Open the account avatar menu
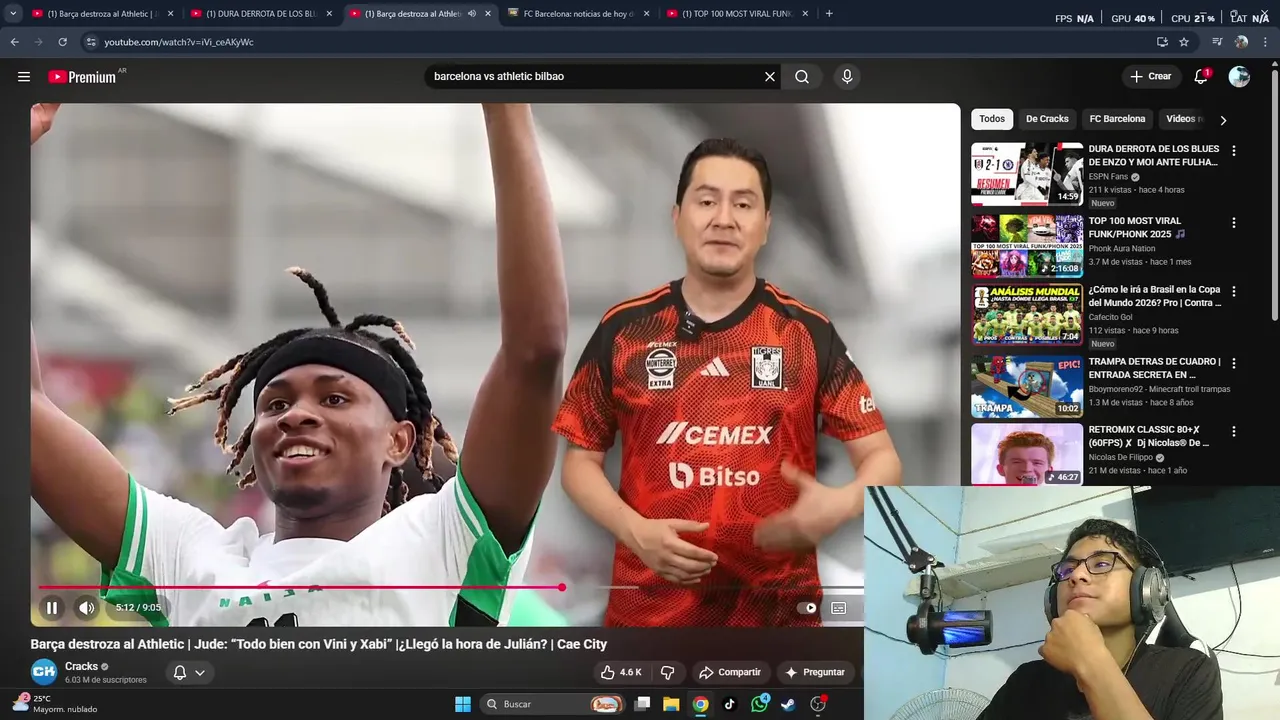 pyautogui.click(x=1239, y=77)
